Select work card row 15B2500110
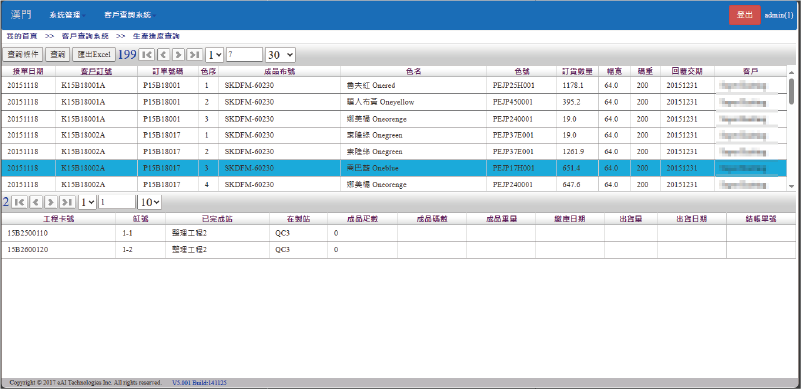The height and width of the screenshot is (389, 801). click(x=398, y=233)
